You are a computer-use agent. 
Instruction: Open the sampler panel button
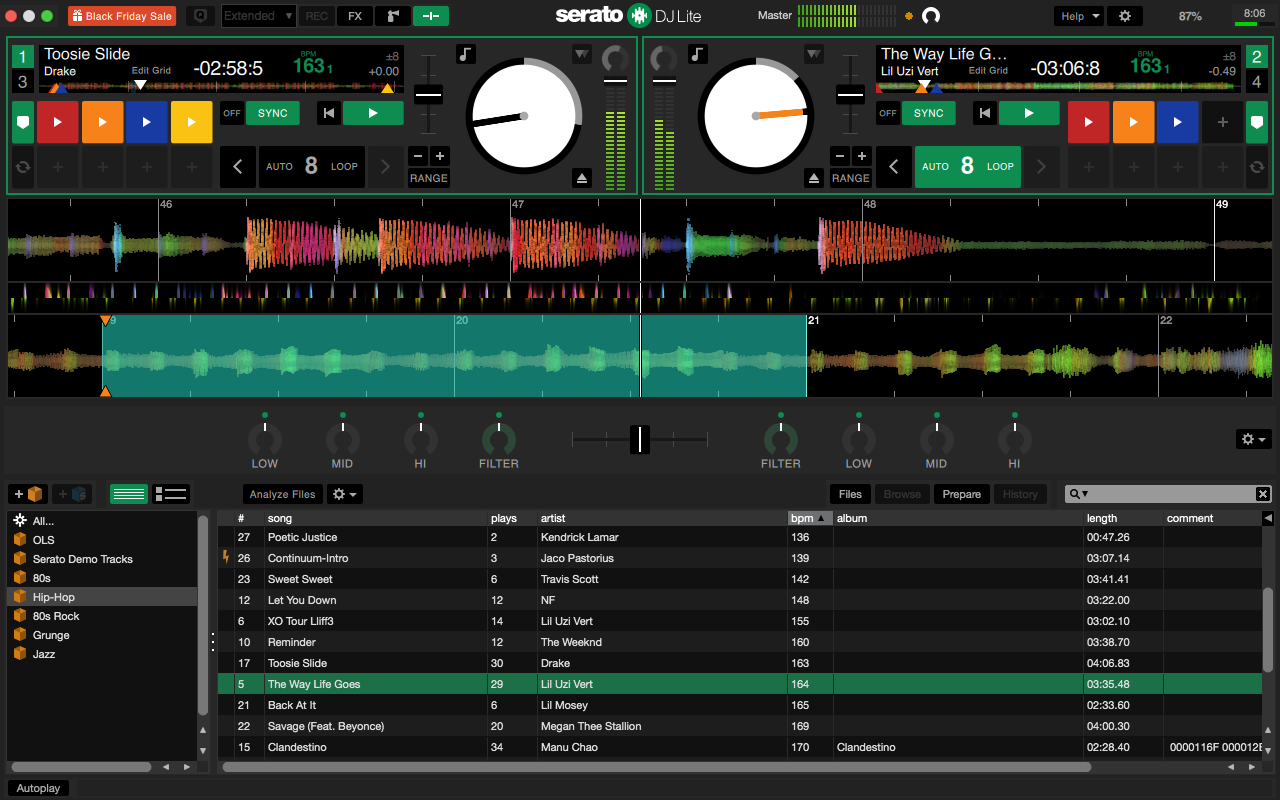[393, 16]
